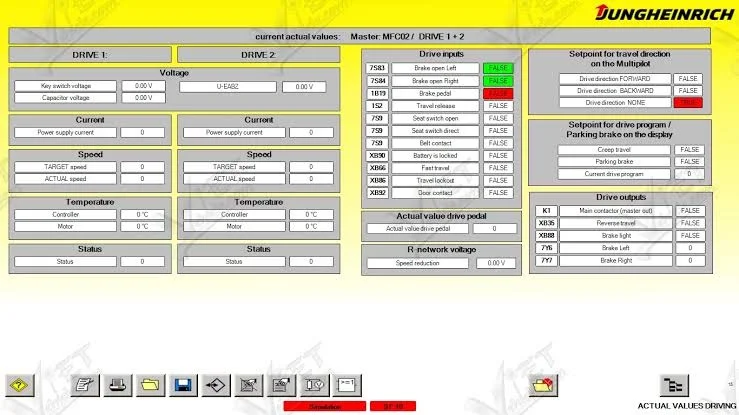The height and width of the screenshot is (415, 739).
Task: Click the 'XB92' input code
Action: [x=377, y=193]
